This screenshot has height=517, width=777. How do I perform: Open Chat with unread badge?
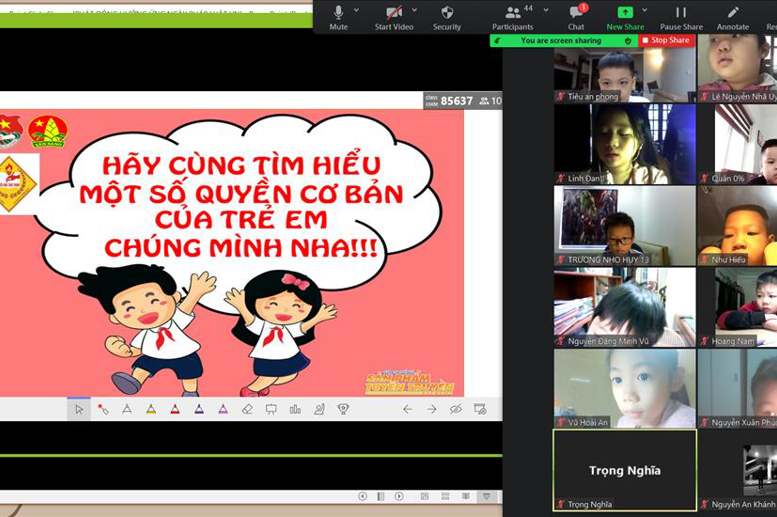coord(576,17)
